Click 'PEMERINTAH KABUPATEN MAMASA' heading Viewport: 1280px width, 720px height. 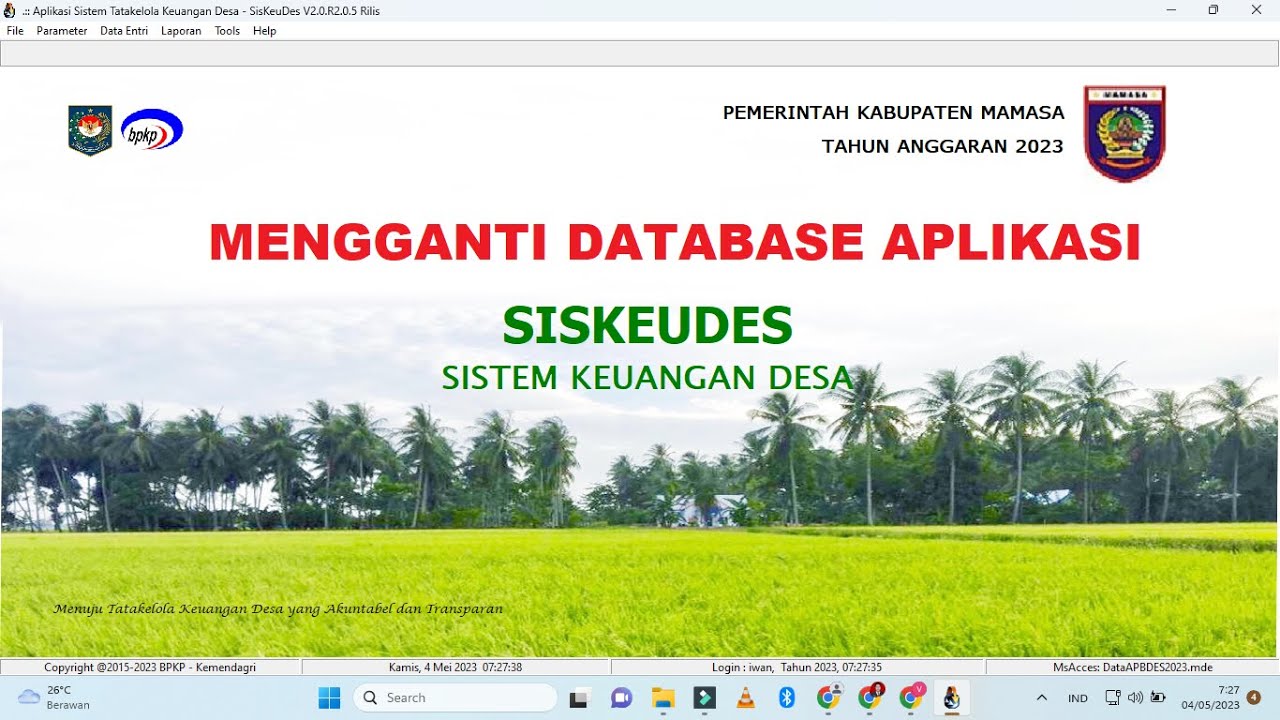(x=894, y=113)
